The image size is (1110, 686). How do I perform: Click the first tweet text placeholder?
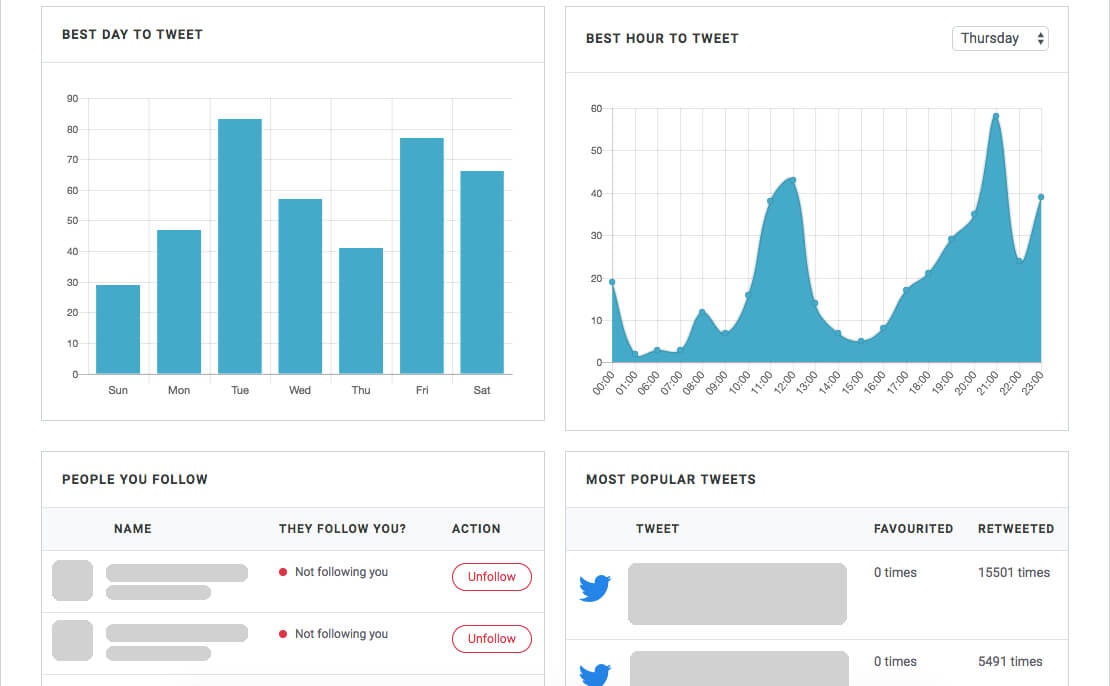[736, 592]
